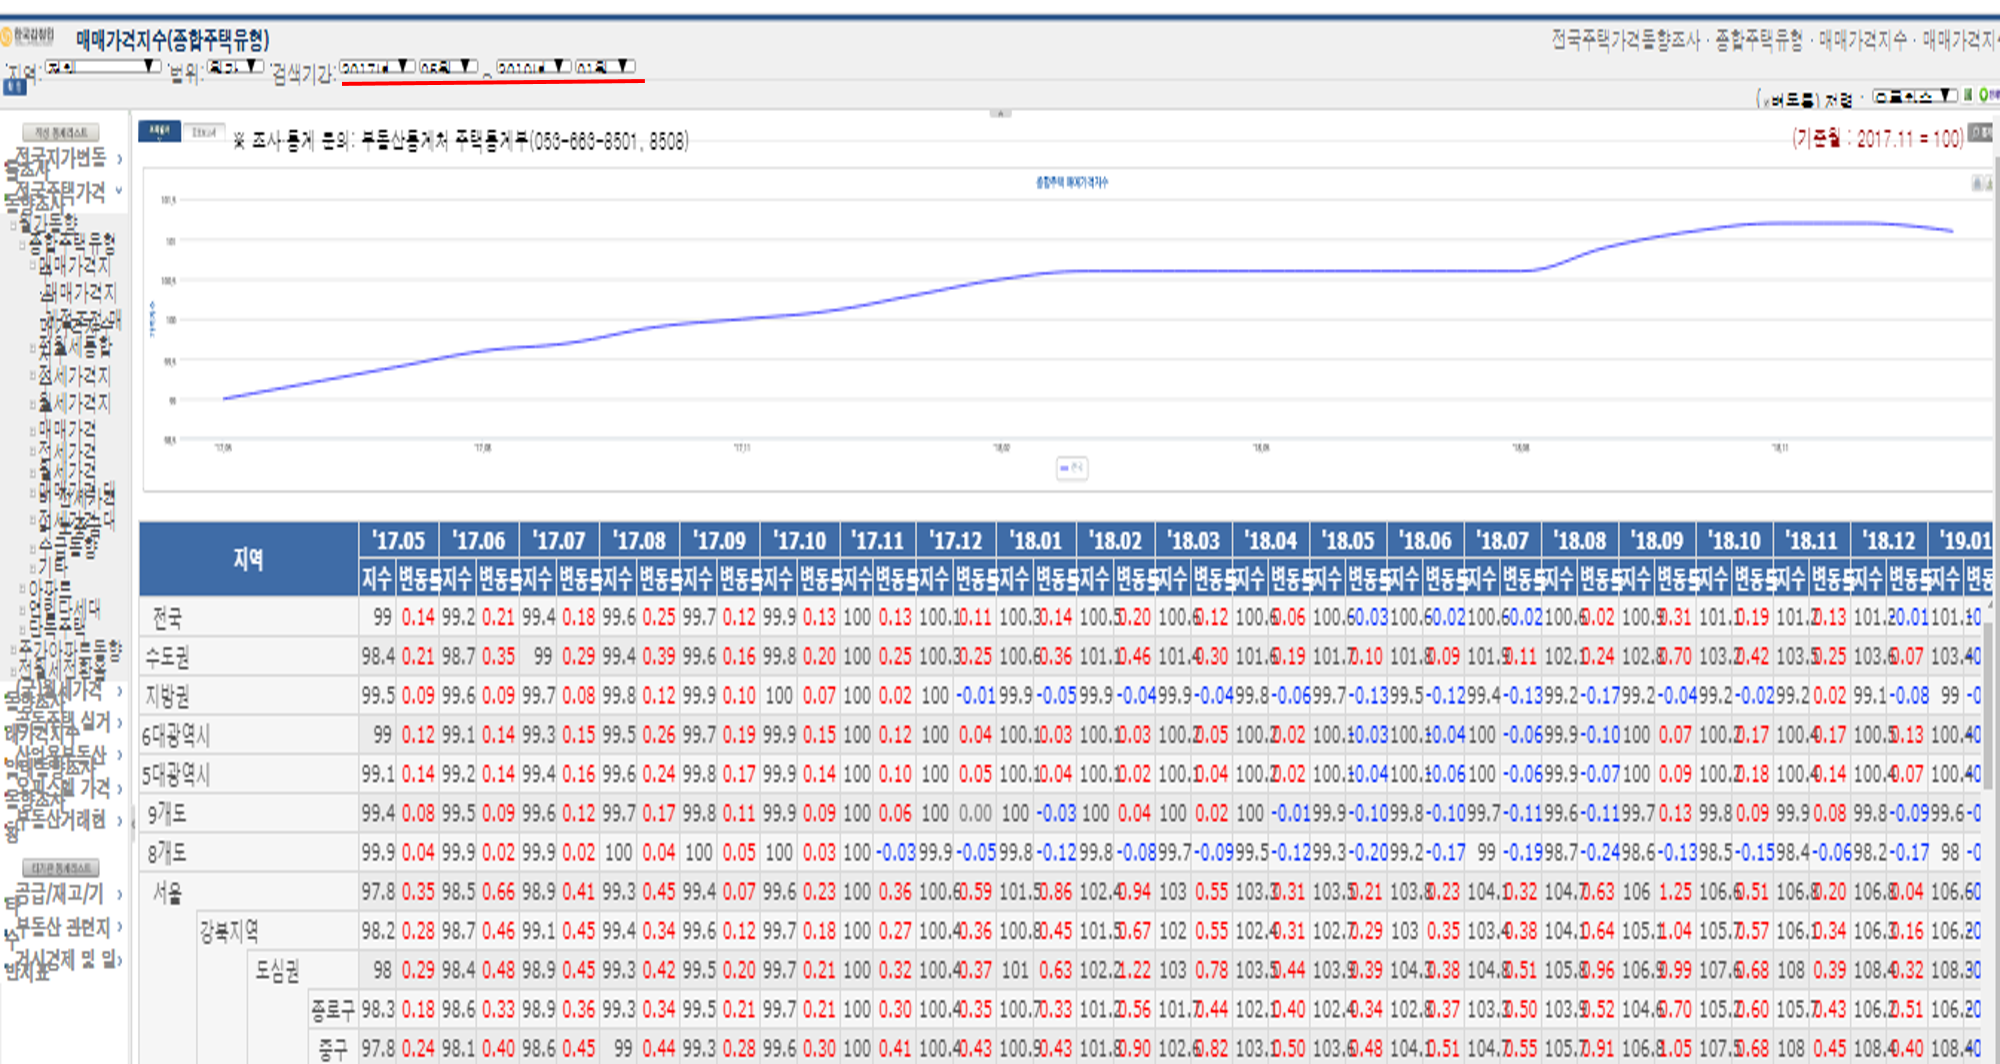Open the start month dropdown in 검색기간
The width and height of the screenshot is (2000, 1064).
(448, 67)
